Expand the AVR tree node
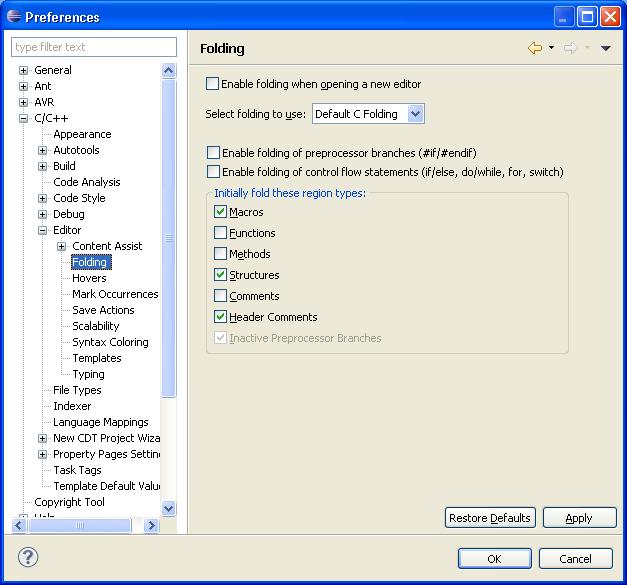 (24, 102)
